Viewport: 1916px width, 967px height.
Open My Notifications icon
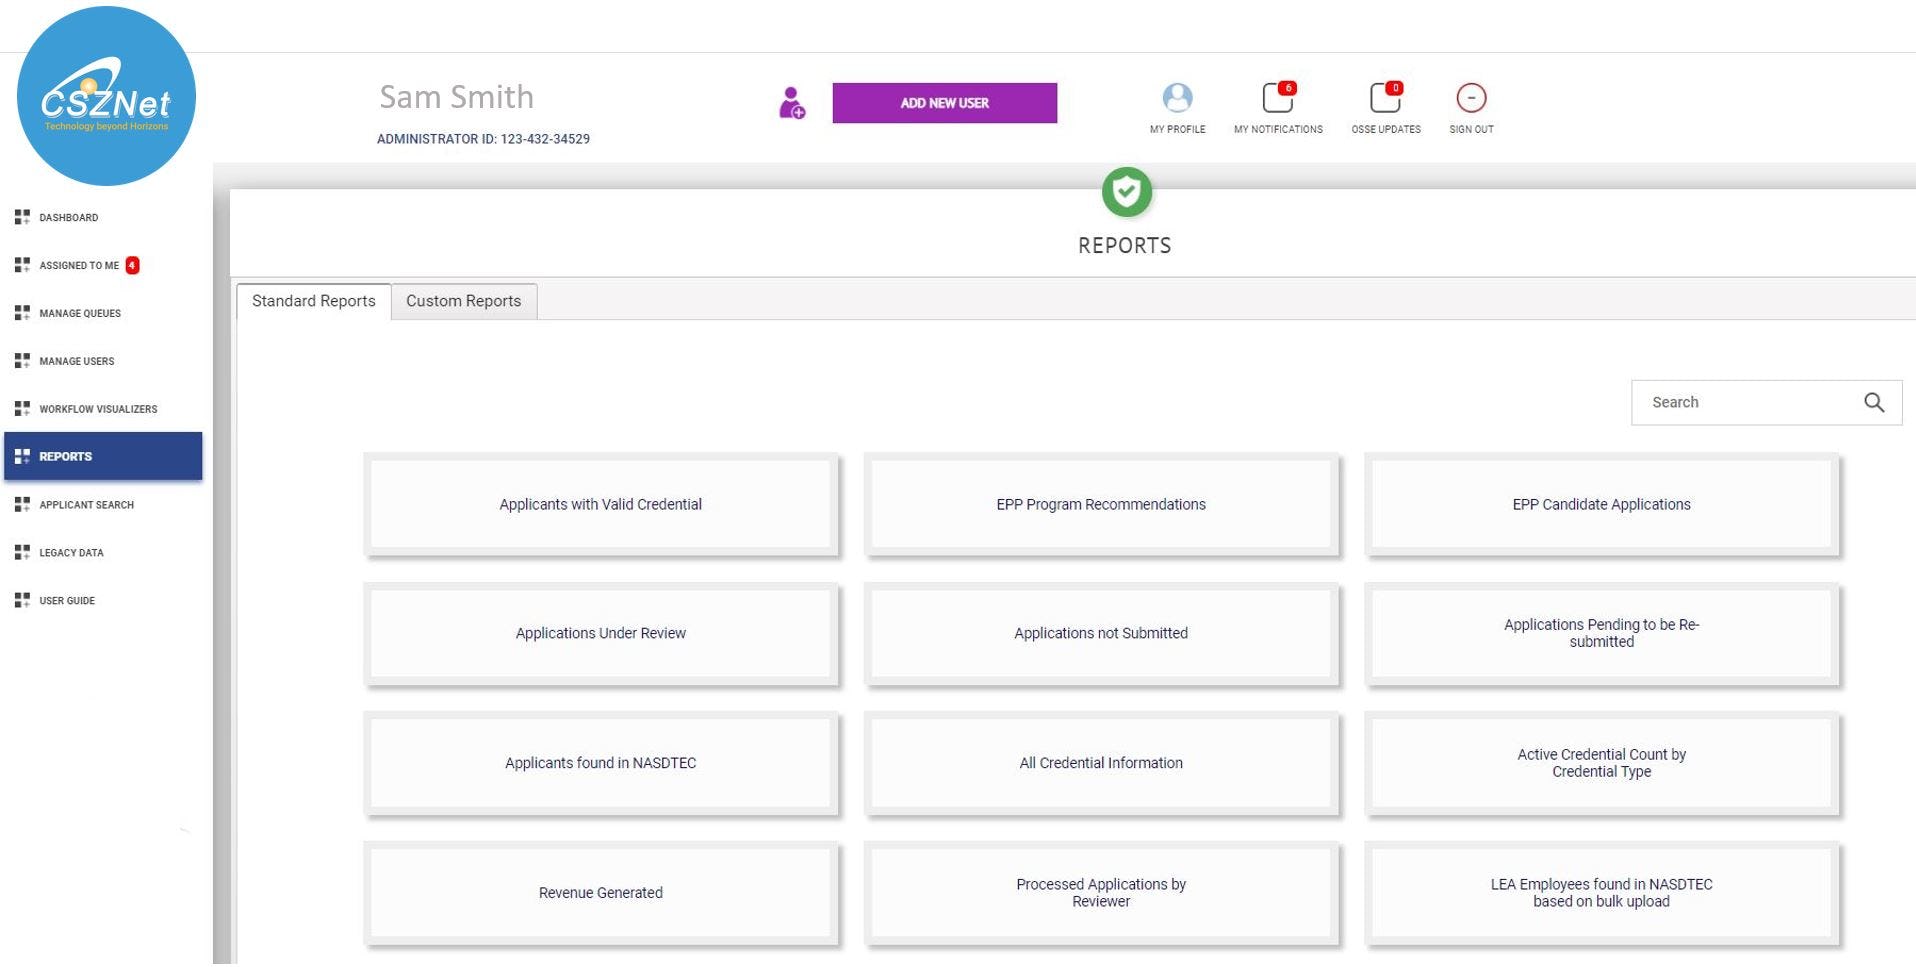(1279, 98)
